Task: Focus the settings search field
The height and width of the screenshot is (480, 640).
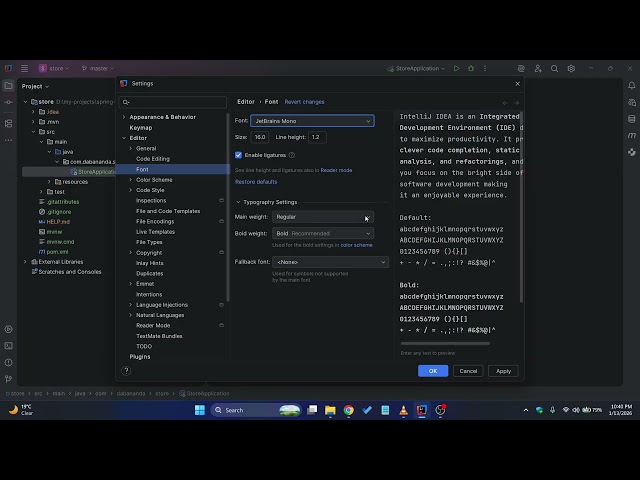Action: click(x=173, y=102)
